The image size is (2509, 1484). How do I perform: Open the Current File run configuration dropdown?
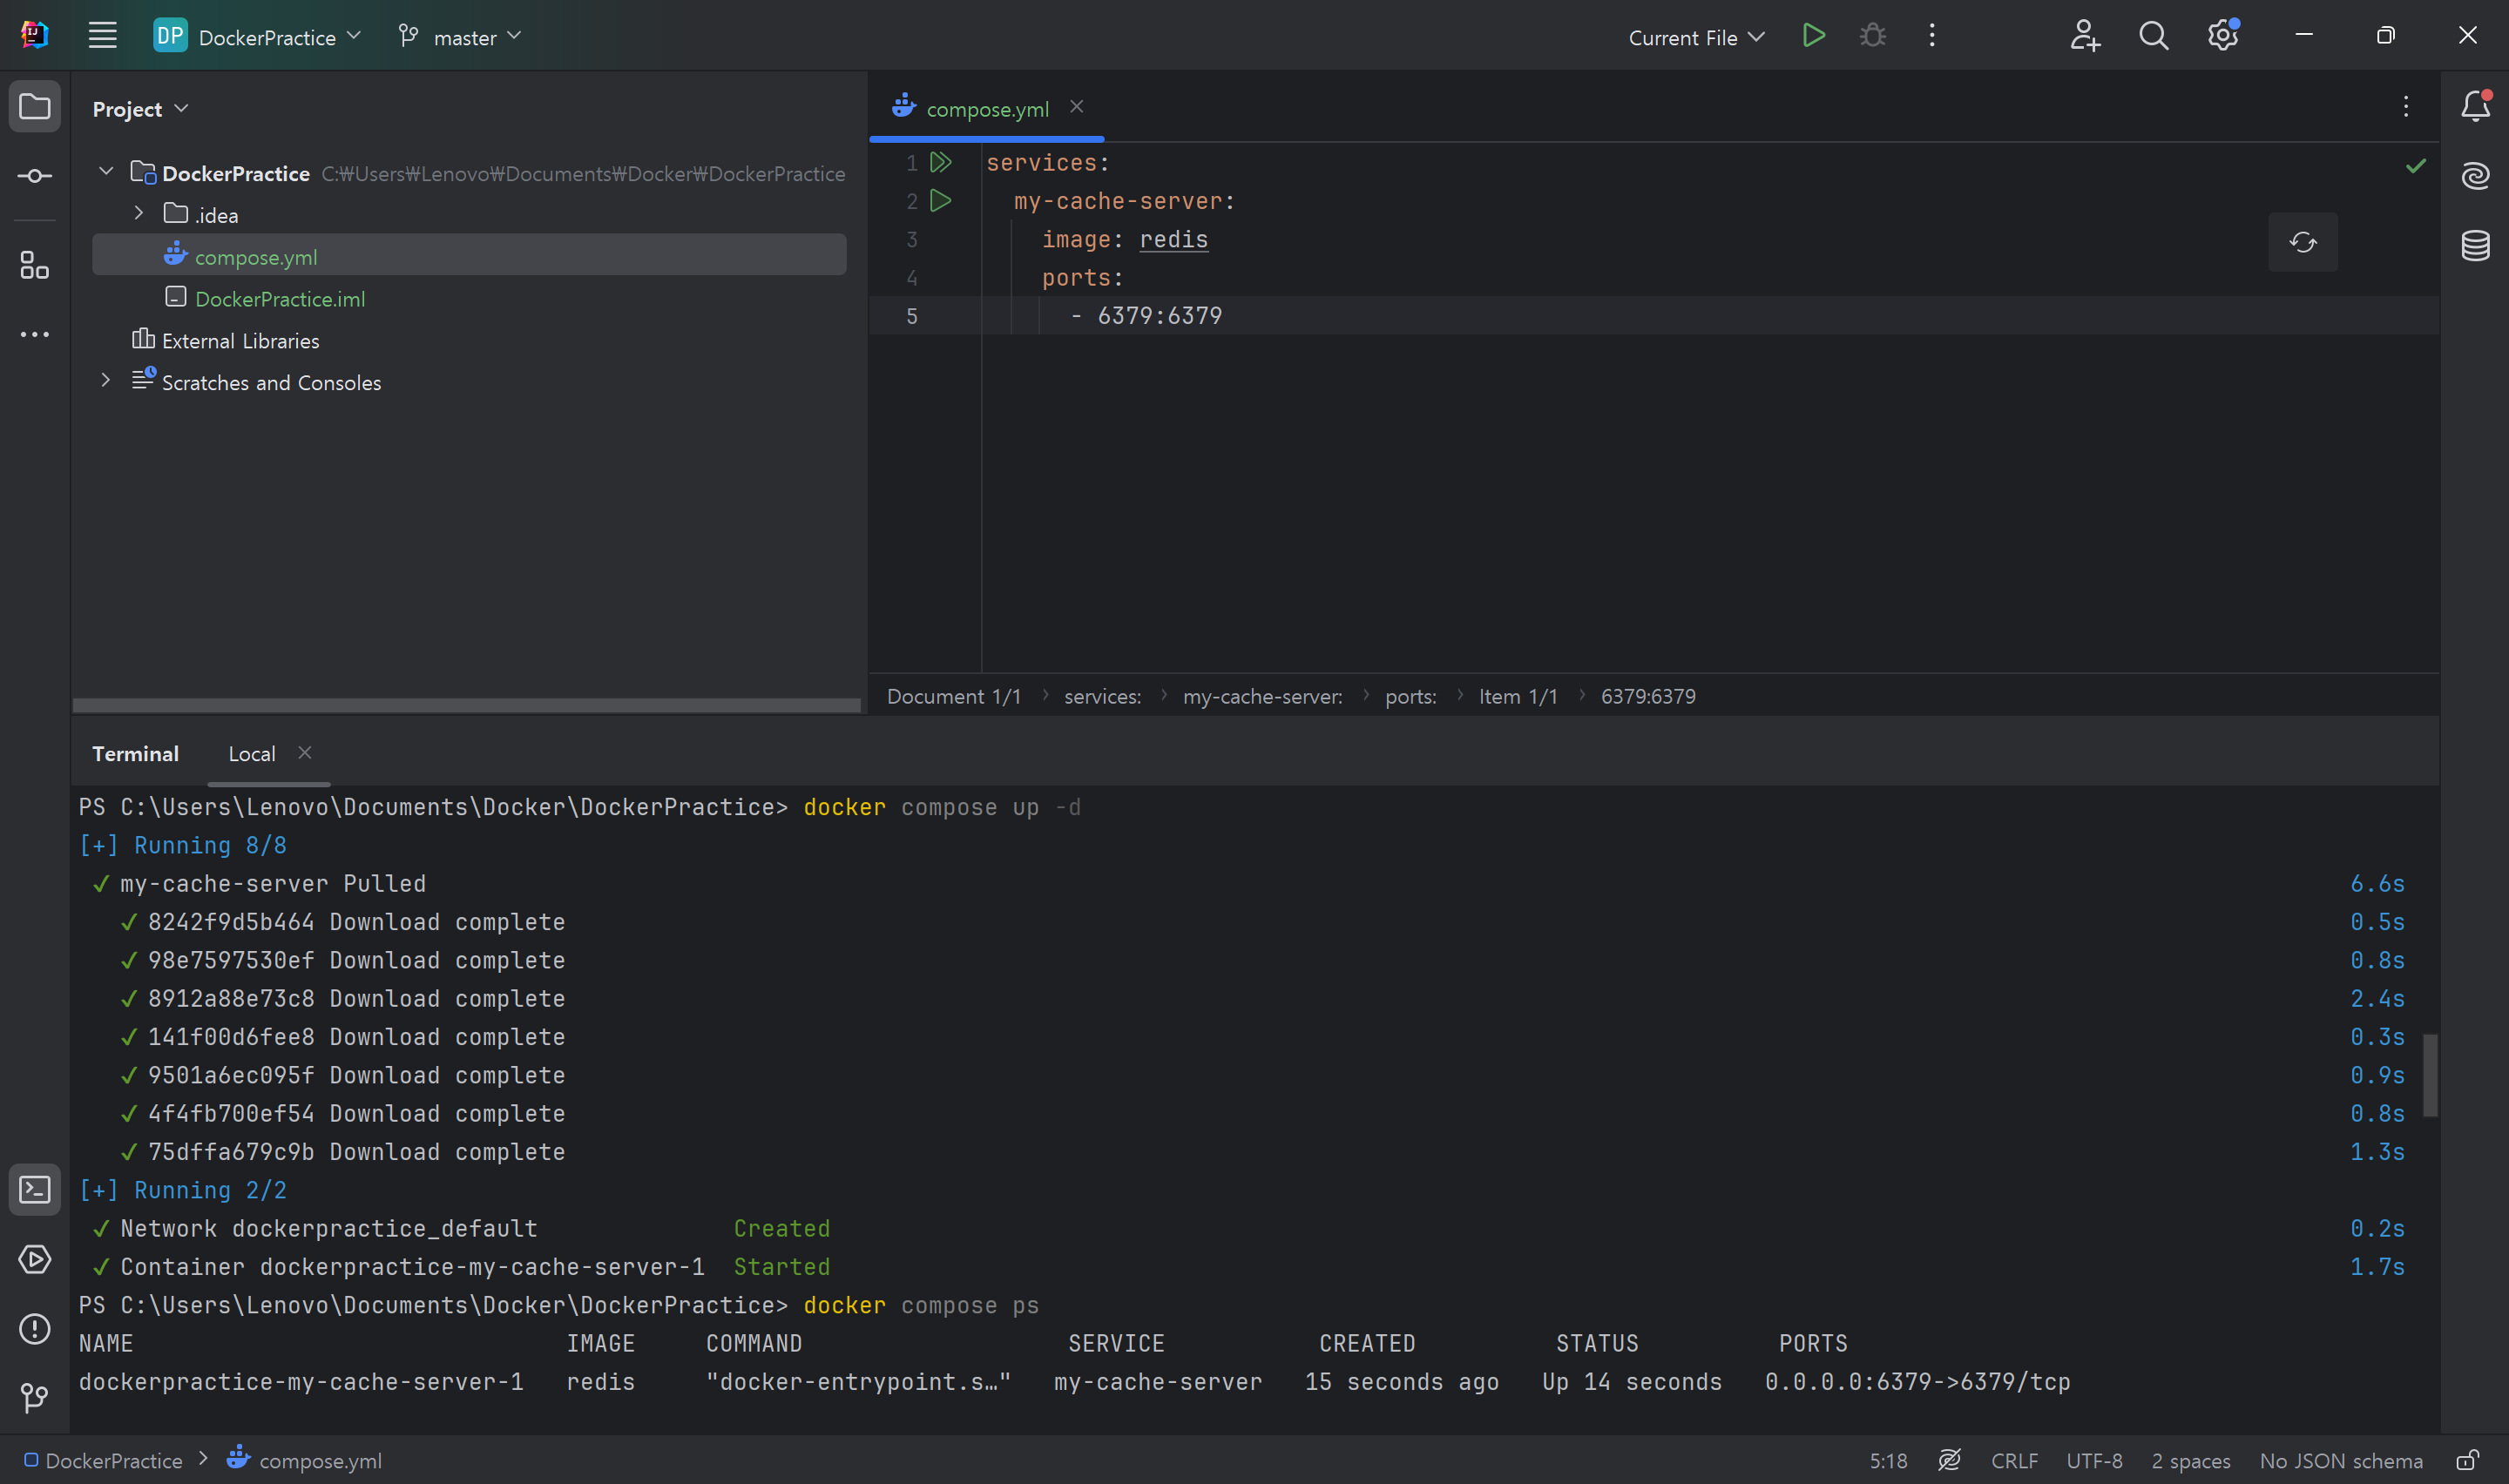click(x=1696, y=37)
